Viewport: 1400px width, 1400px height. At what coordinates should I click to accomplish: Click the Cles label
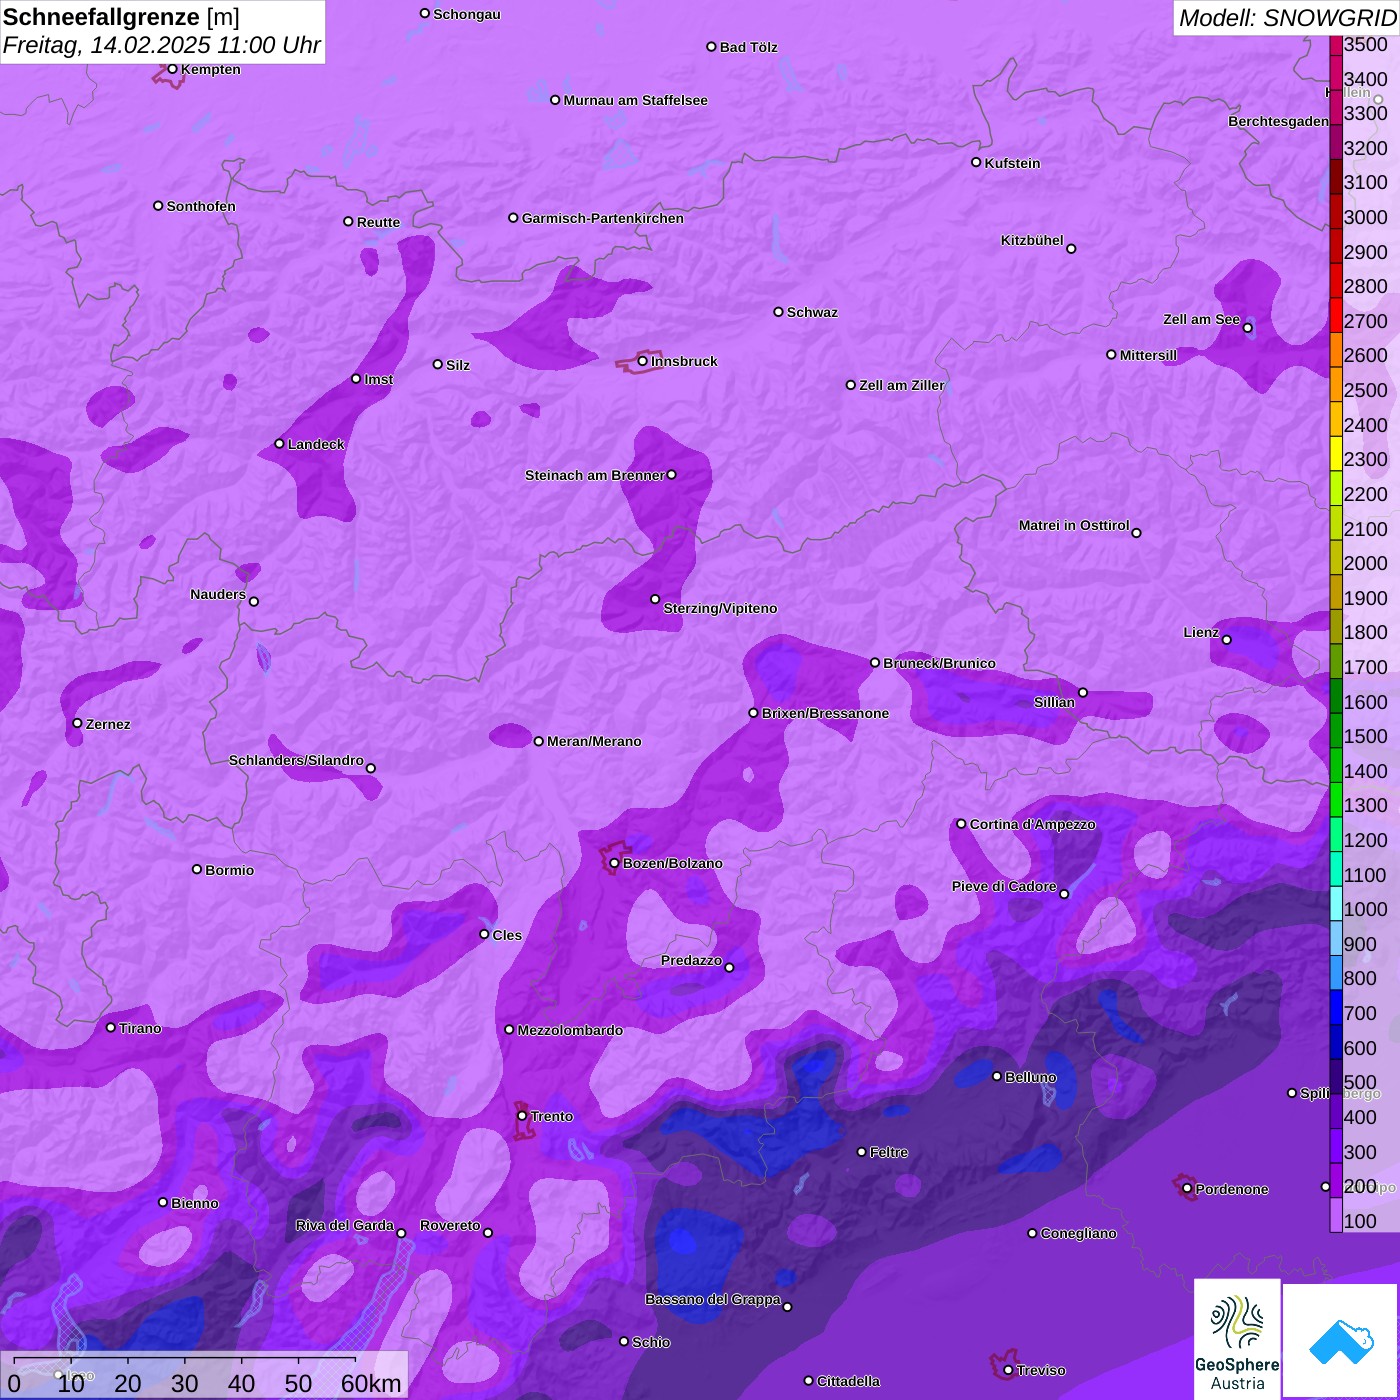point(507,935)
